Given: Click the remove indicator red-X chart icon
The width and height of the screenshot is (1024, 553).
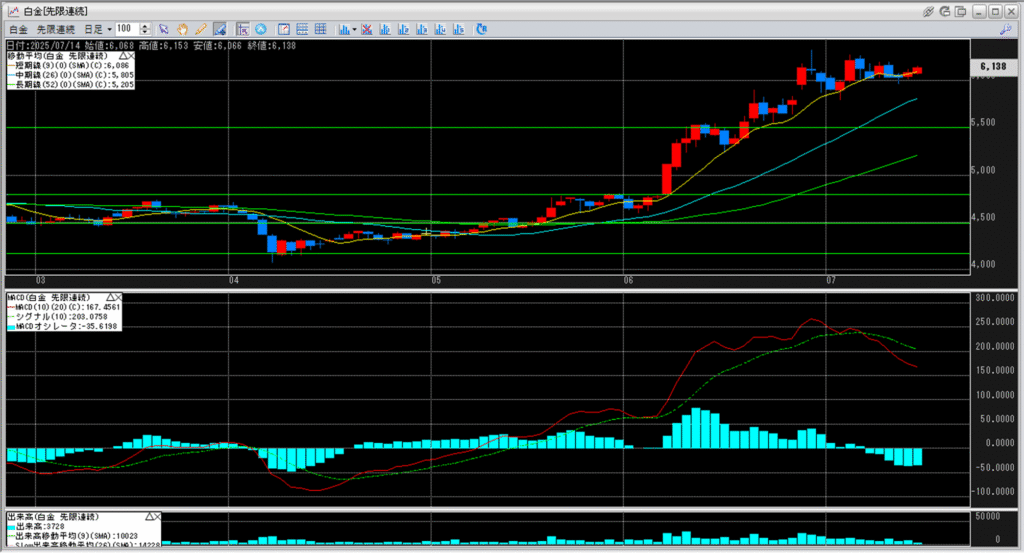Looking at the screenshot, I should coord(367,29).
